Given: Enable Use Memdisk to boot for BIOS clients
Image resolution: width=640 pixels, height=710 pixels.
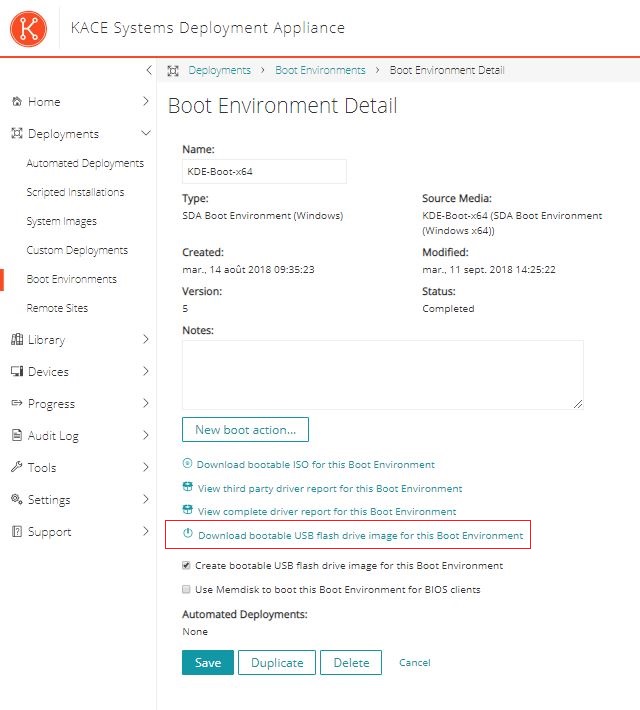Looking at the screenshot, I should click(186, 589).
